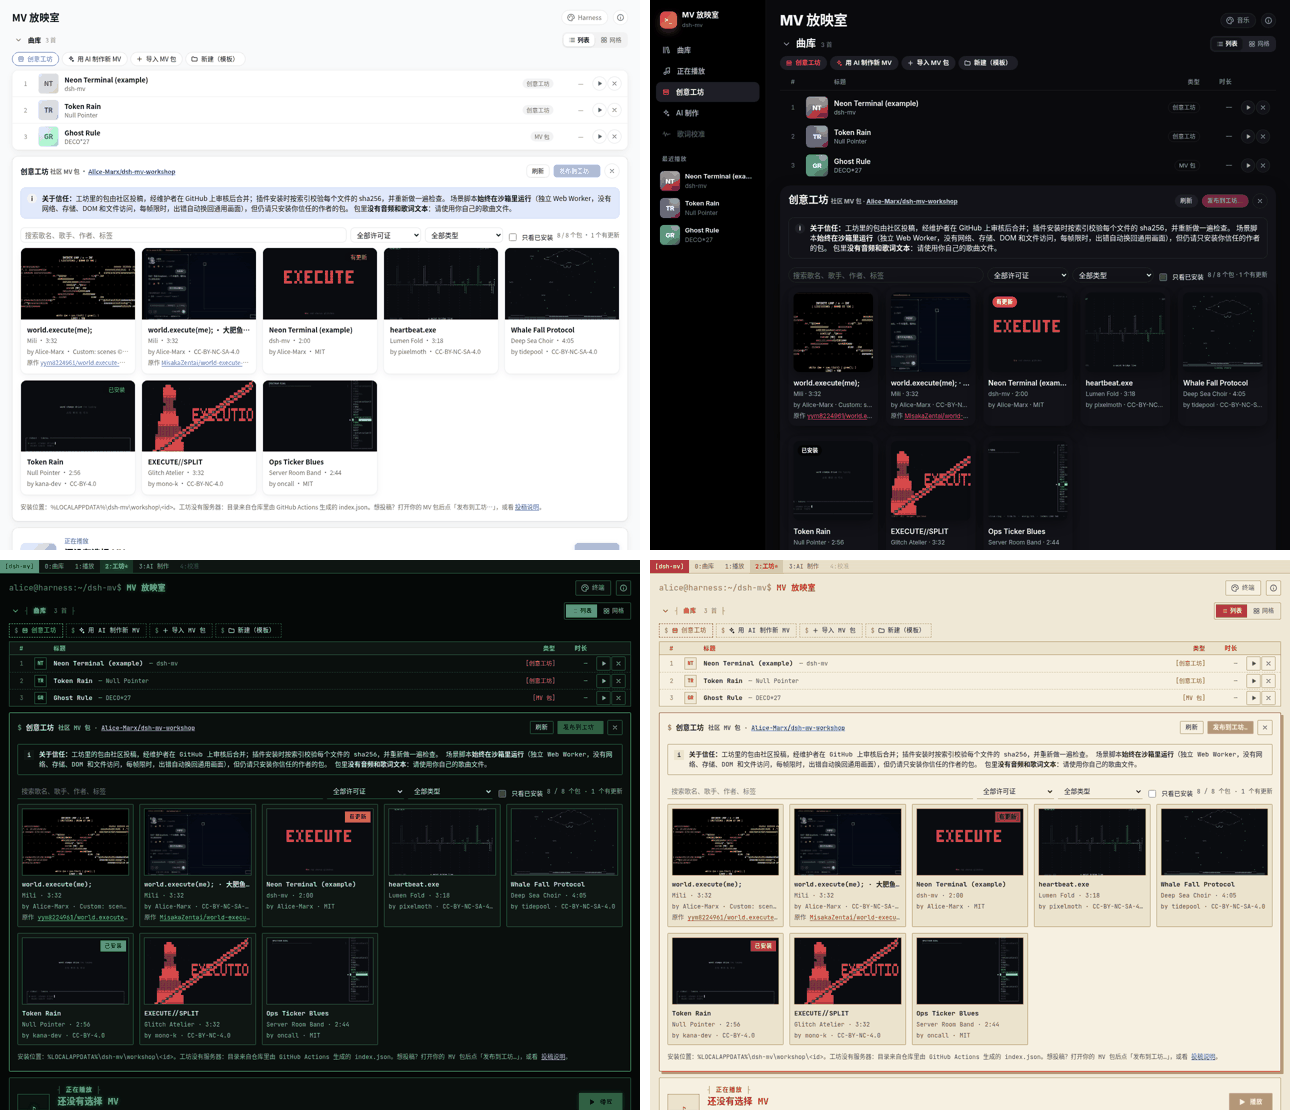
Task: Switch to 网格 view in the beige terminal window
Action: click(x=1263, y=610)
